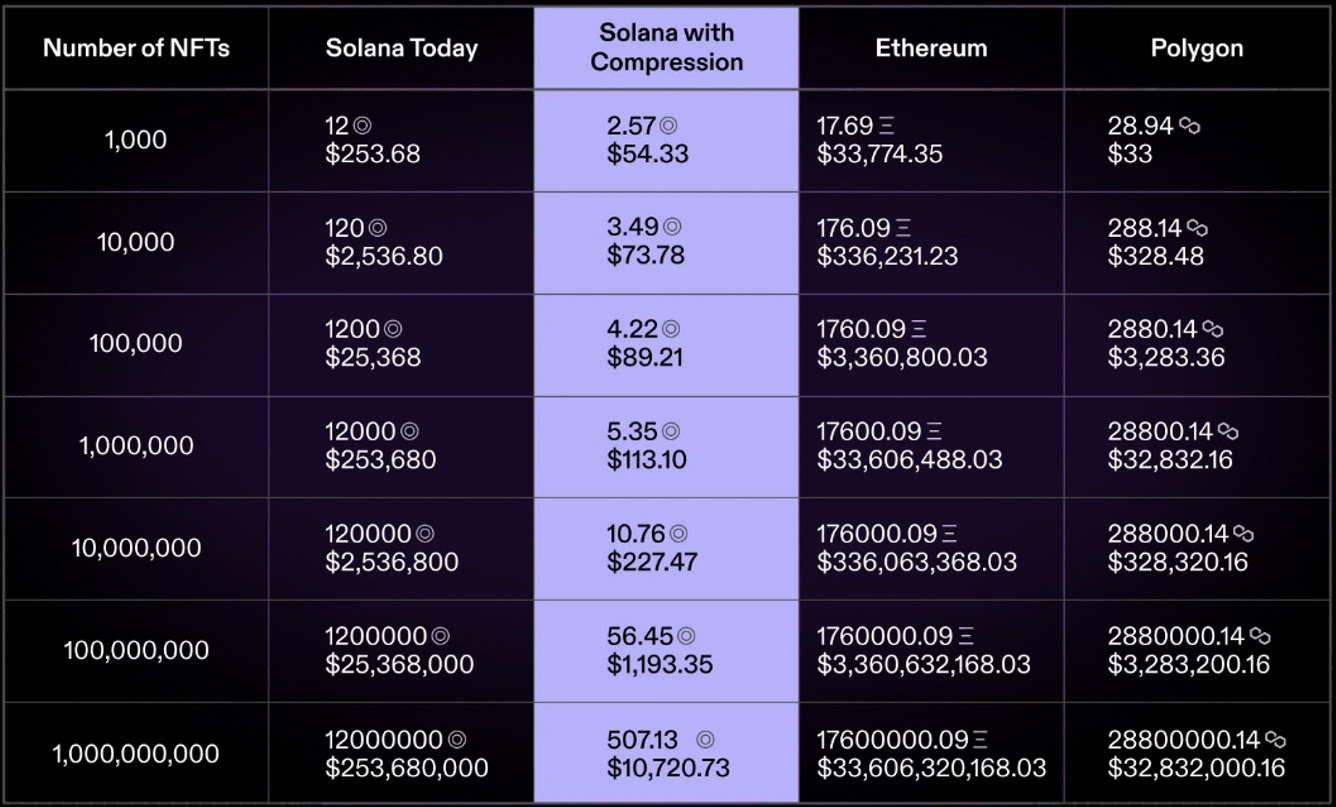Click the Ethereum symbol next to 17.69
The width and height of the screenshot is (1336, 807).
[886, 127]
